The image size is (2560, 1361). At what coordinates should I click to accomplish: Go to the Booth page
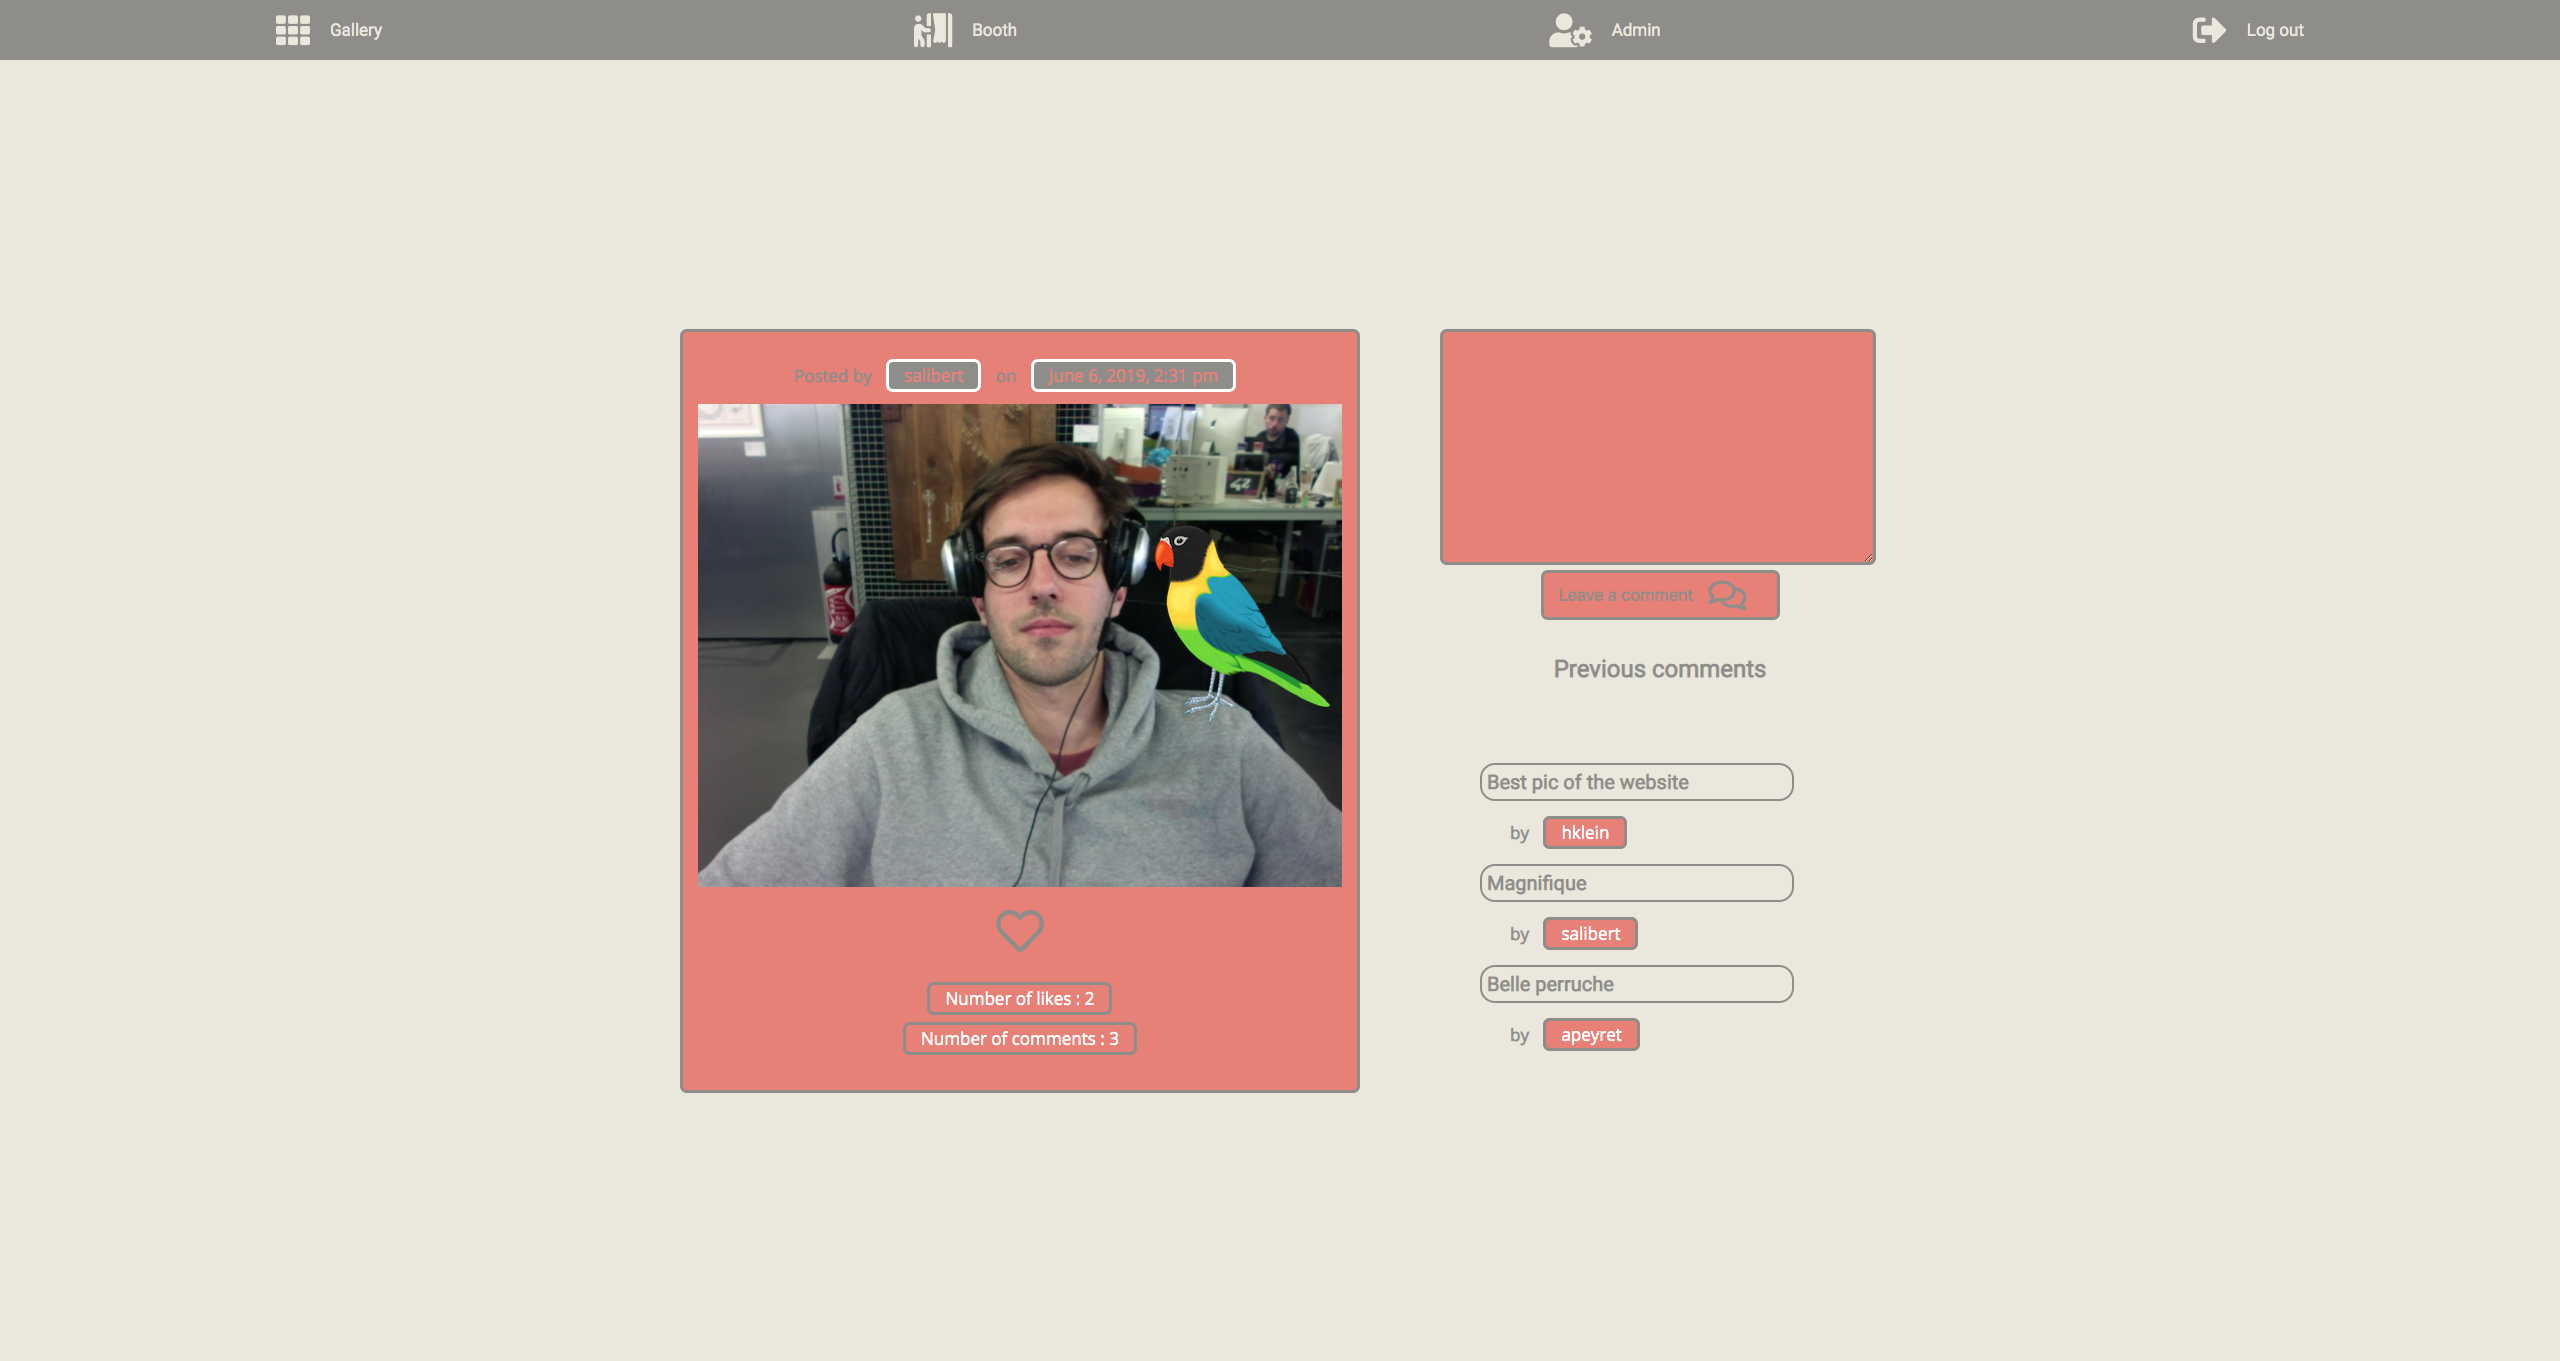point(993,30)
